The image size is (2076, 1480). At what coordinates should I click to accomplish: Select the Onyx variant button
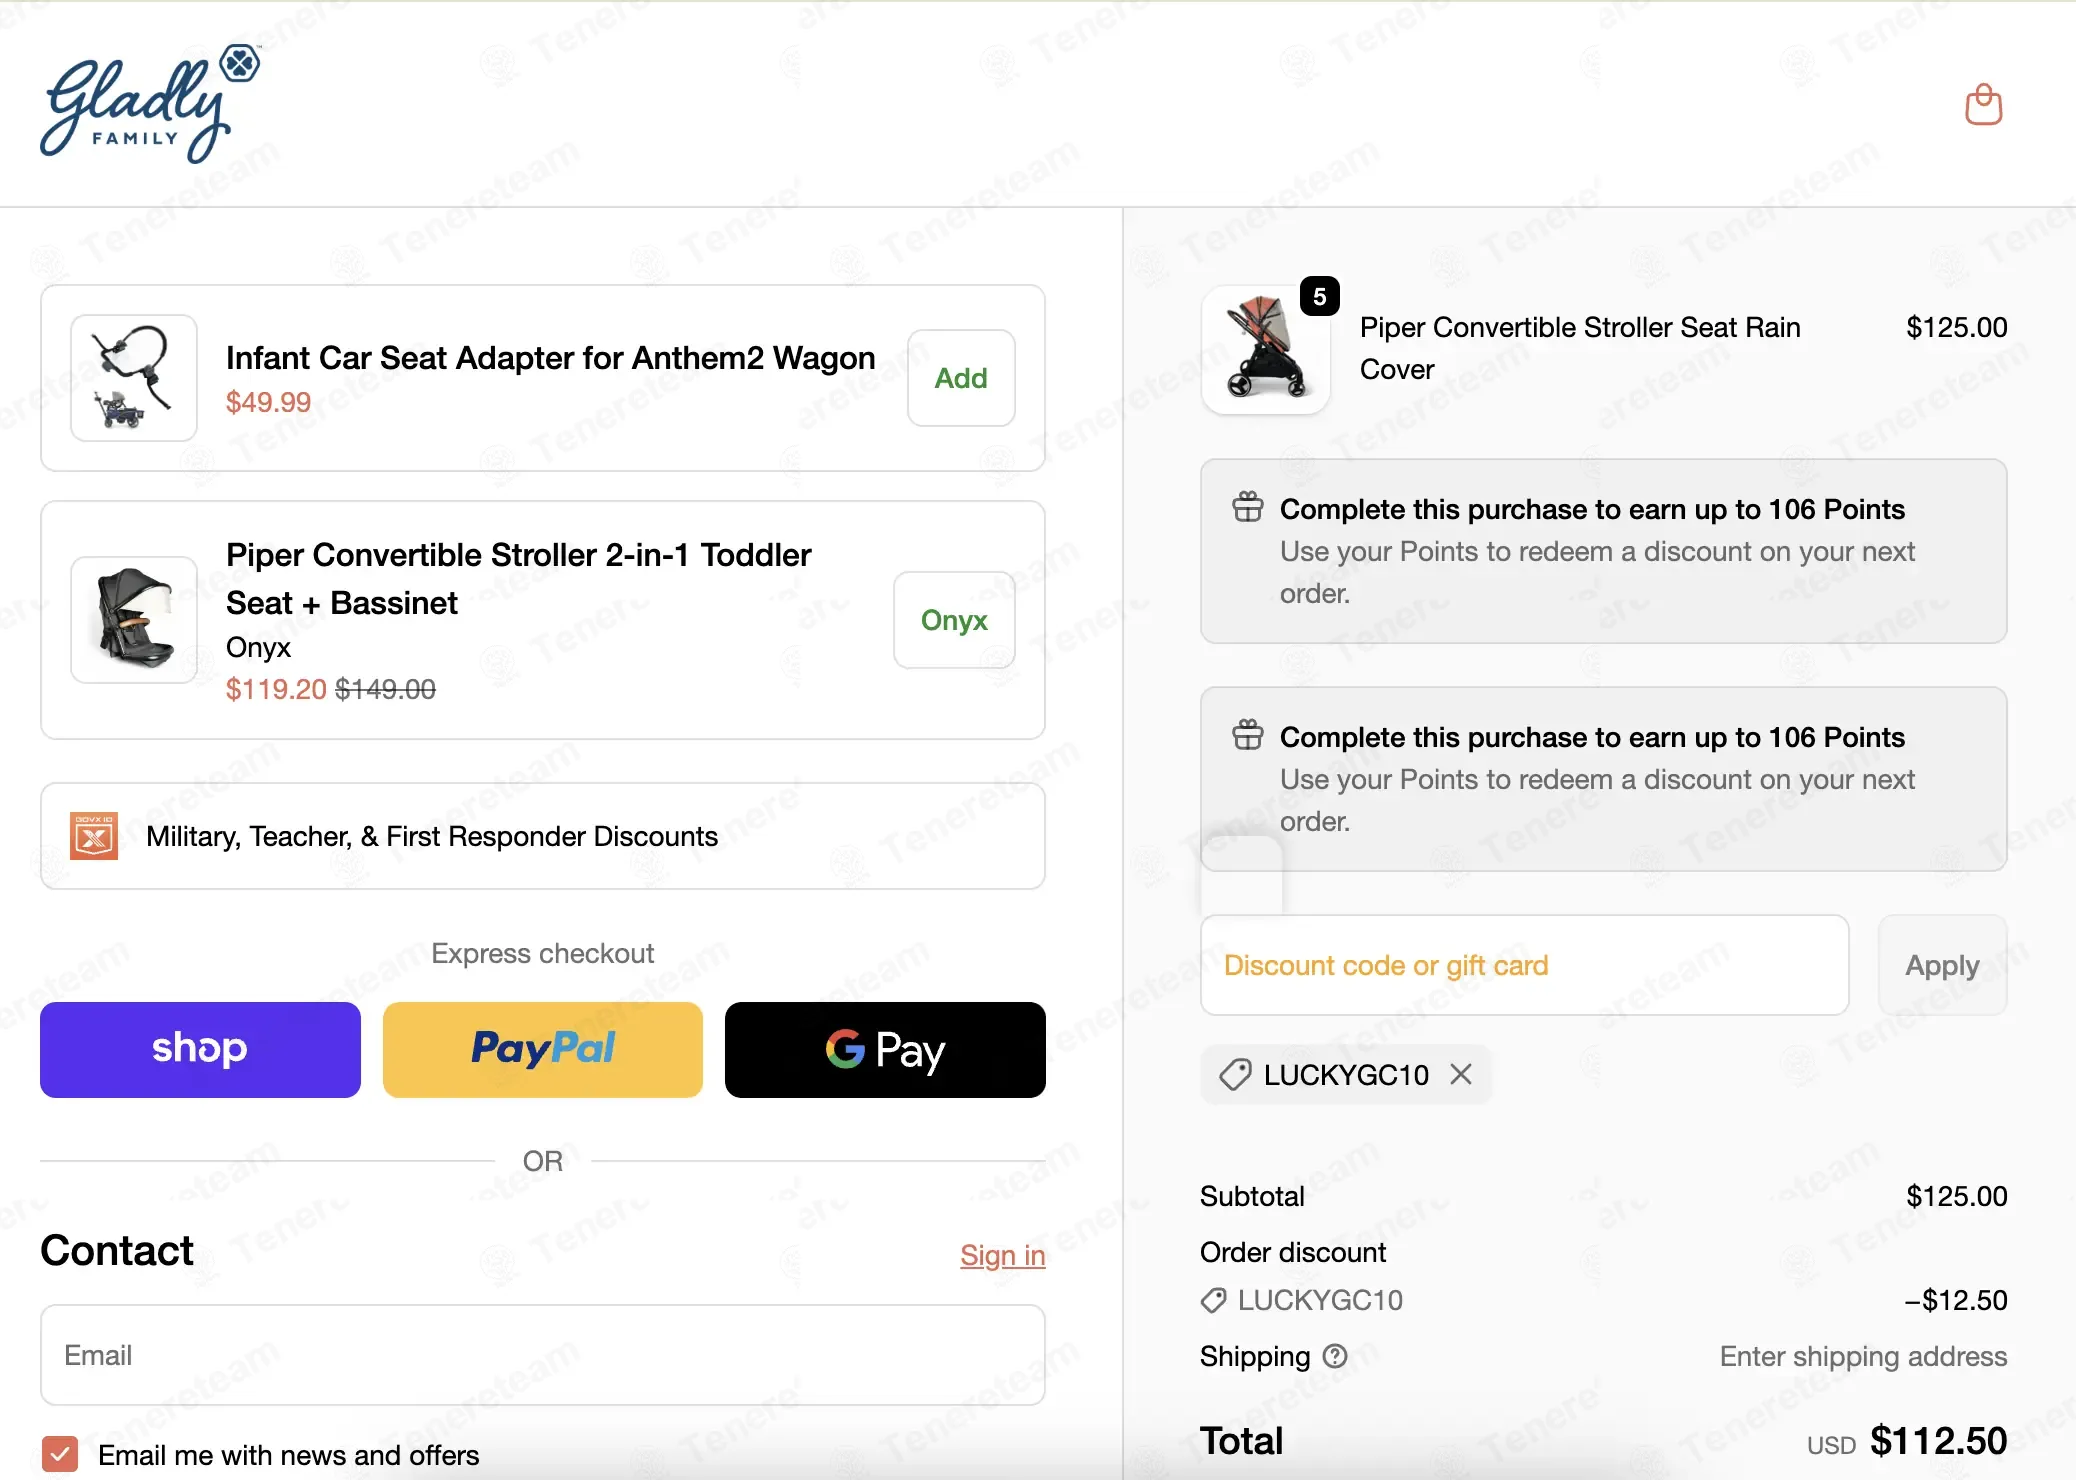(954, 620)
